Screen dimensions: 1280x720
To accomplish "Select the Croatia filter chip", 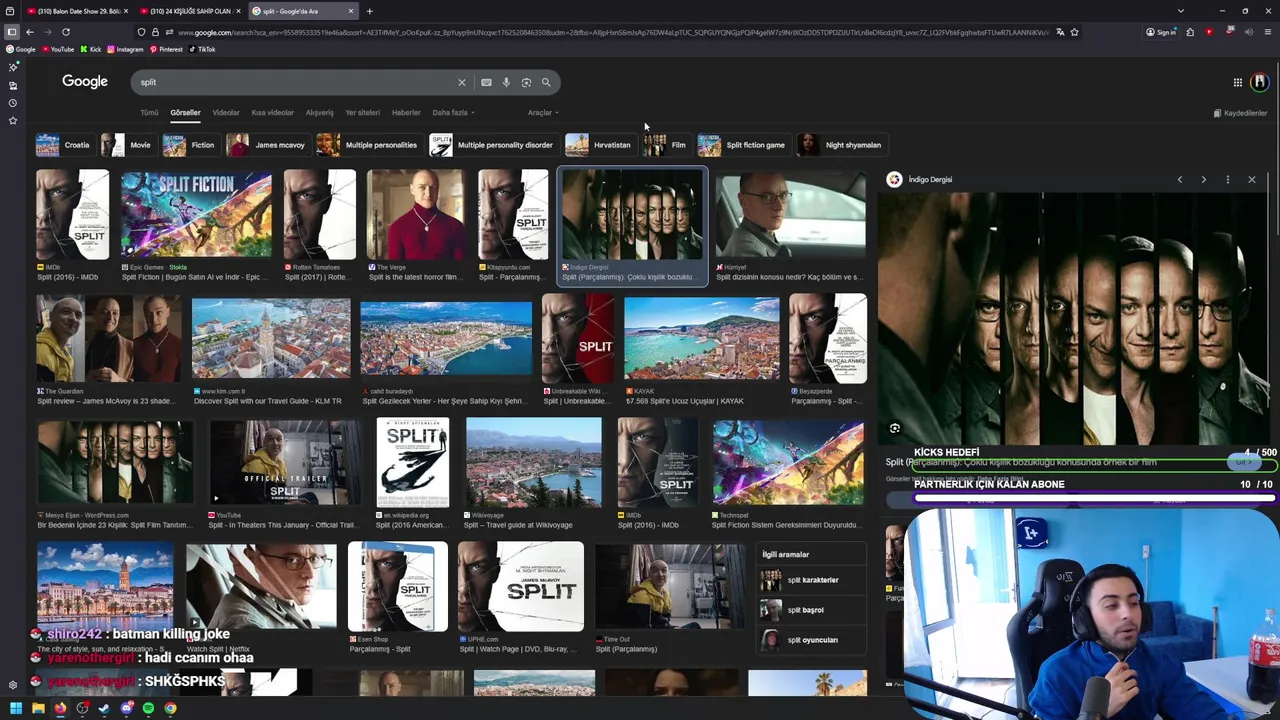I will click(x=63, y=145).
